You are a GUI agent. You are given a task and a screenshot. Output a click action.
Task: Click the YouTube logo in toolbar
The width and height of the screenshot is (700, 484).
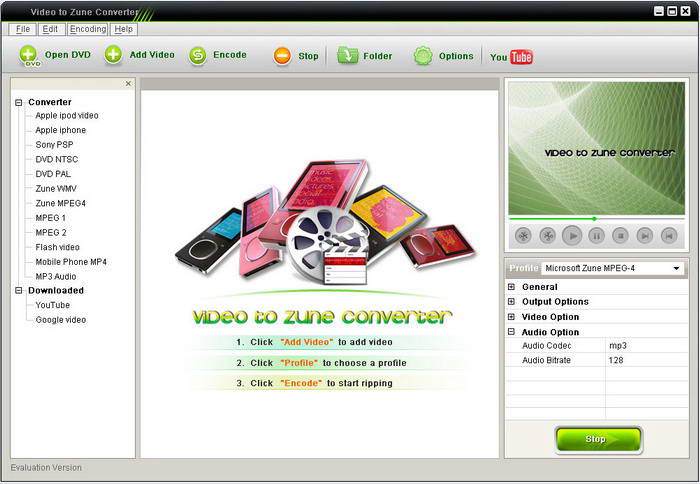512,57
